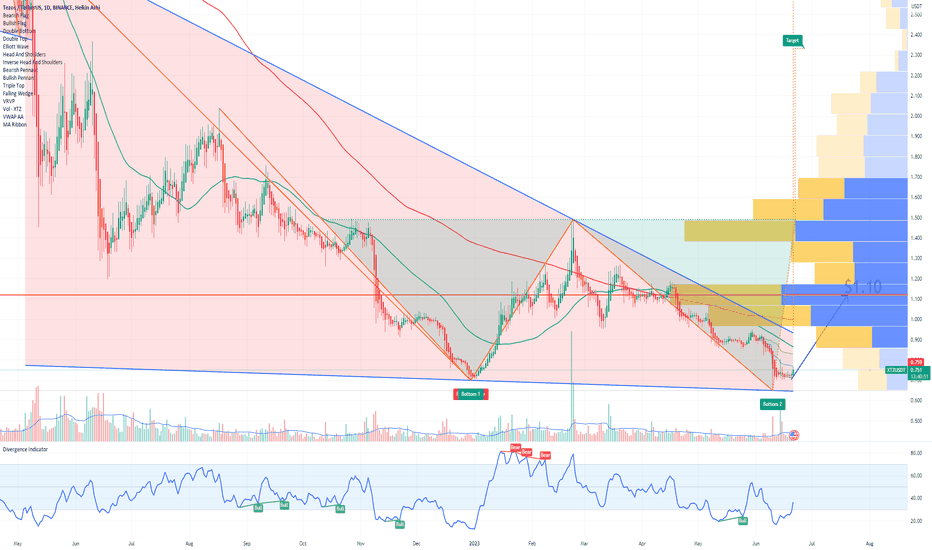Click the 80.00 RSI scale value
The image size is (932, 550).
(x=916, y=453)
